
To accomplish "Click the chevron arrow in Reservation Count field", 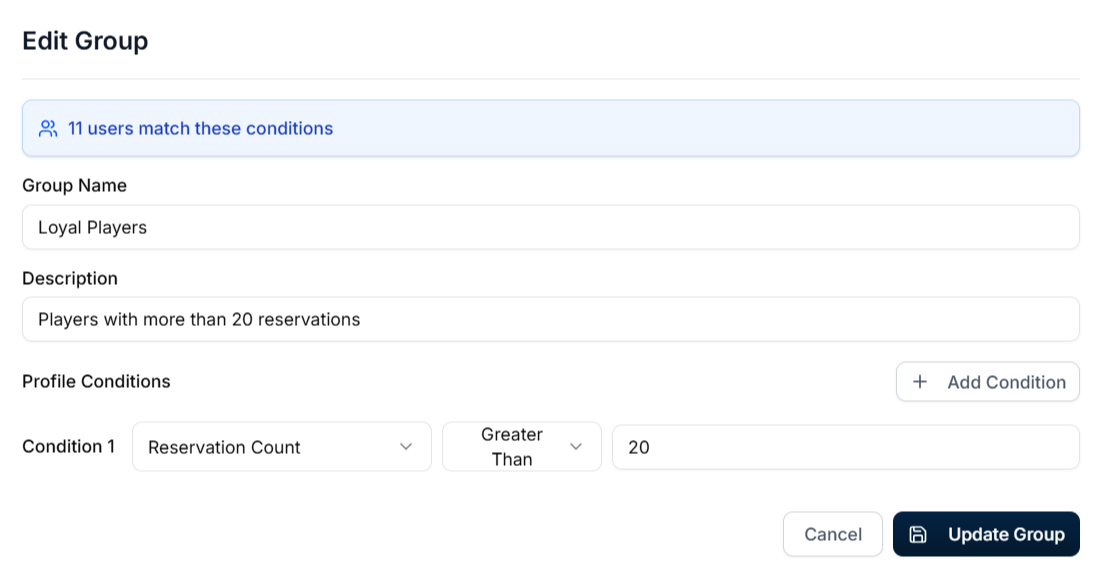I will (x=406, y=447).
